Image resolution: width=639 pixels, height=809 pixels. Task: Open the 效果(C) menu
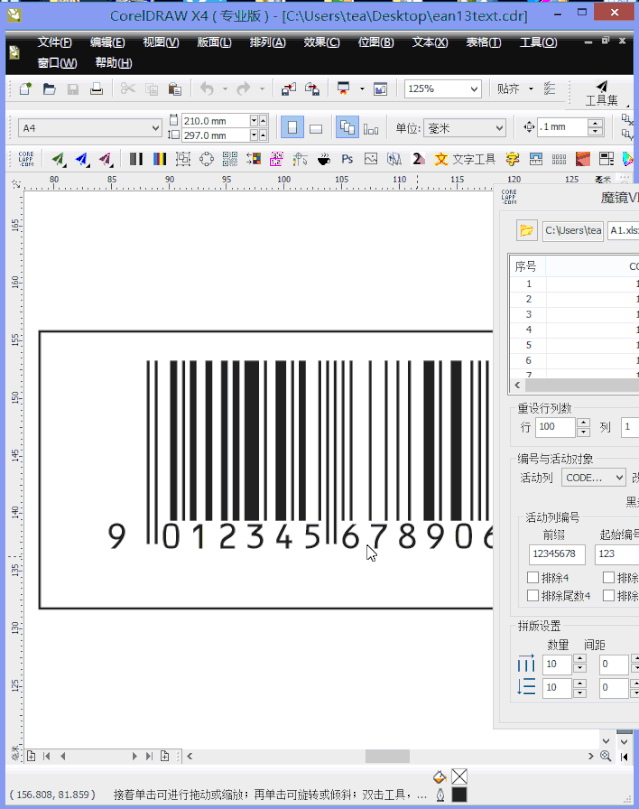[321, 42]
